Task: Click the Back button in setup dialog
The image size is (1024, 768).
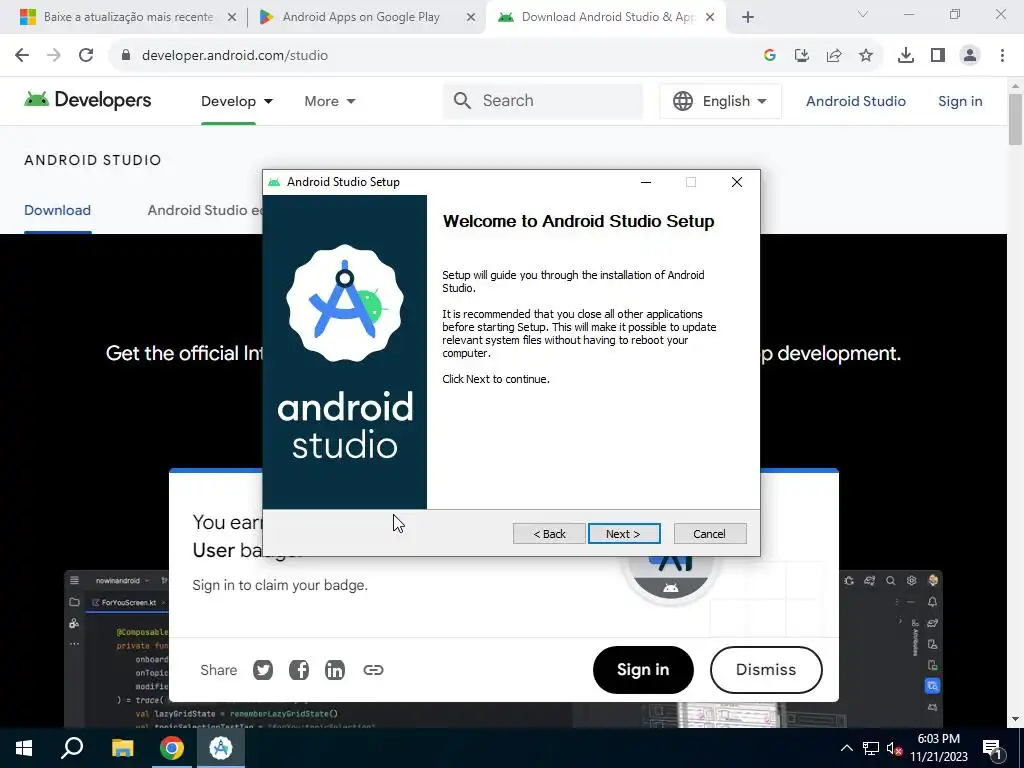Action: [549, 534]
